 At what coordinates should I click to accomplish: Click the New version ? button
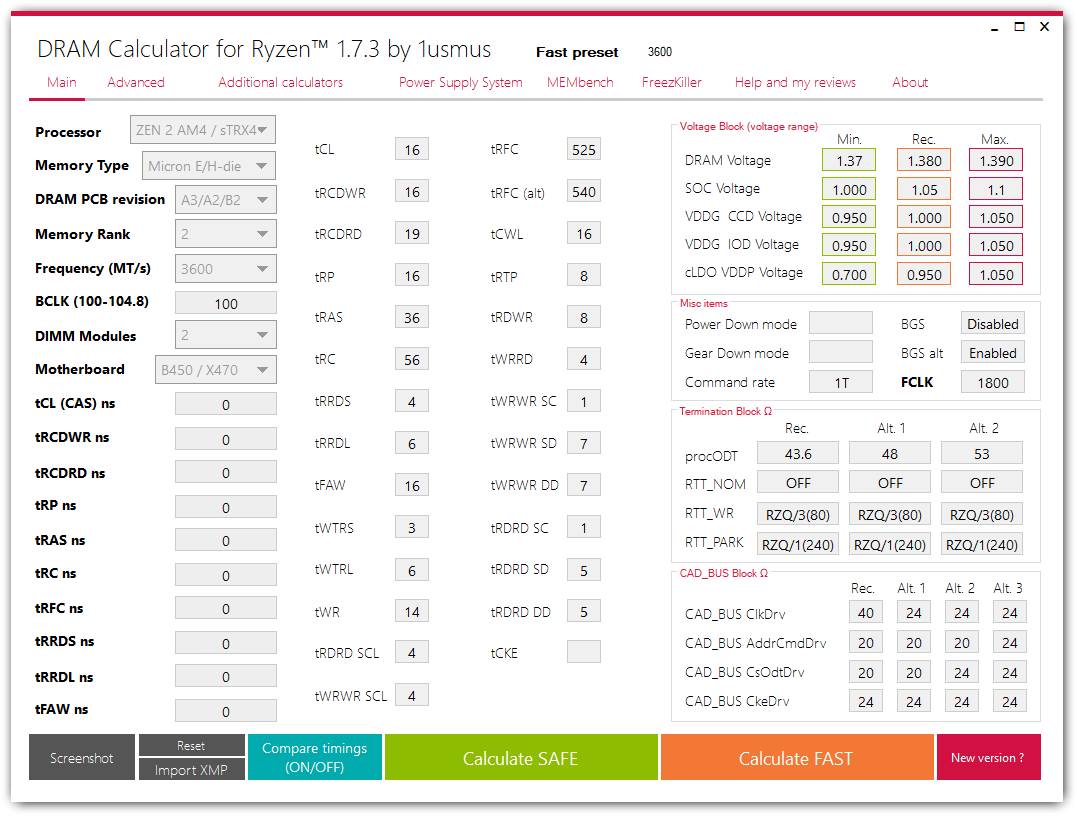point(988,757)
